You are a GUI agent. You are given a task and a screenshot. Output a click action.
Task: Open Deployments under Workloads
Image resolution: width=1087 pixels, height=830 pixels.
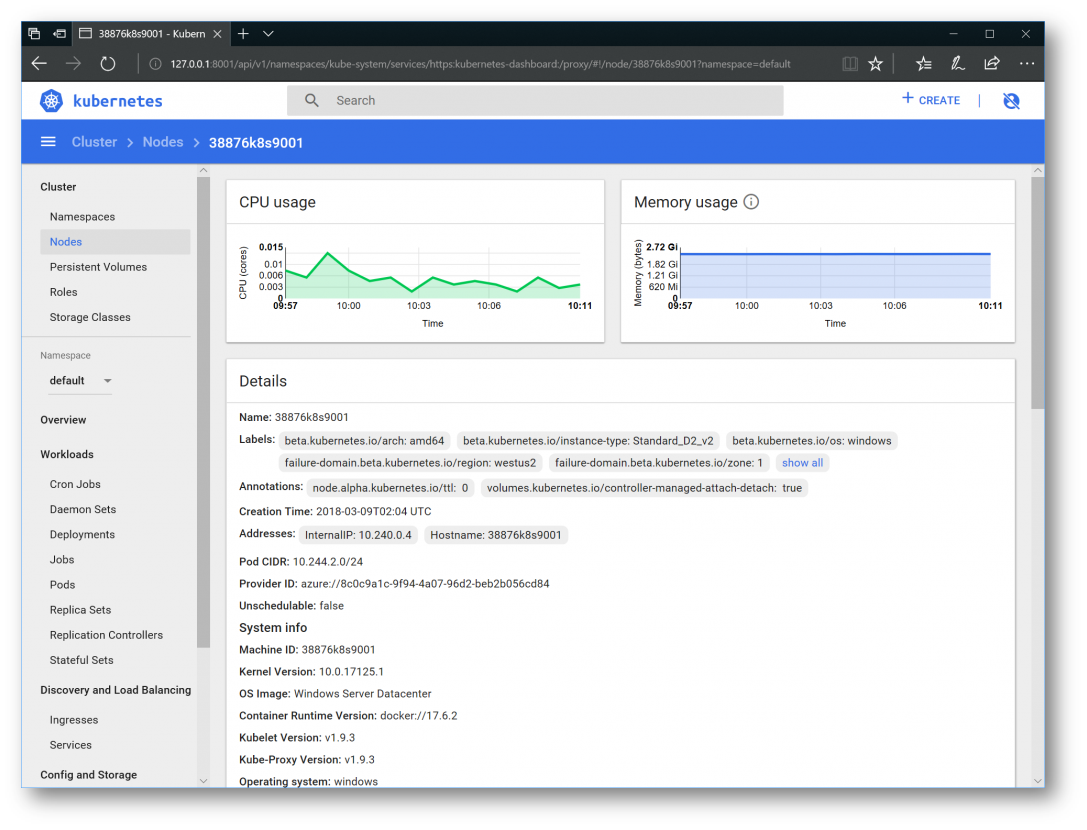coord(82,535)
